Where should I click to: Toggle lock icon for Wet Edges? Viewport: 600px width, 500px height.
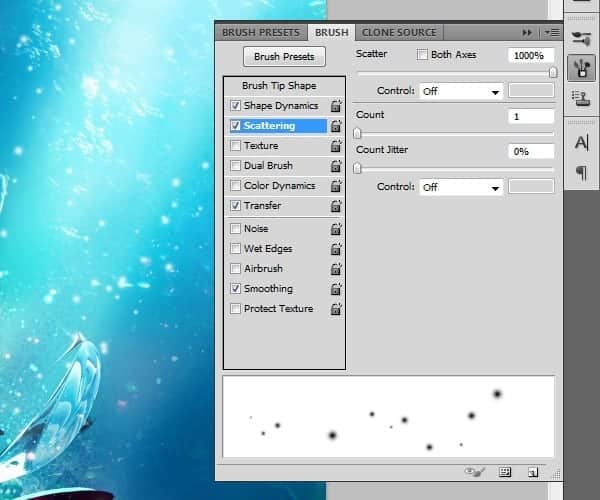pos(336,249)
